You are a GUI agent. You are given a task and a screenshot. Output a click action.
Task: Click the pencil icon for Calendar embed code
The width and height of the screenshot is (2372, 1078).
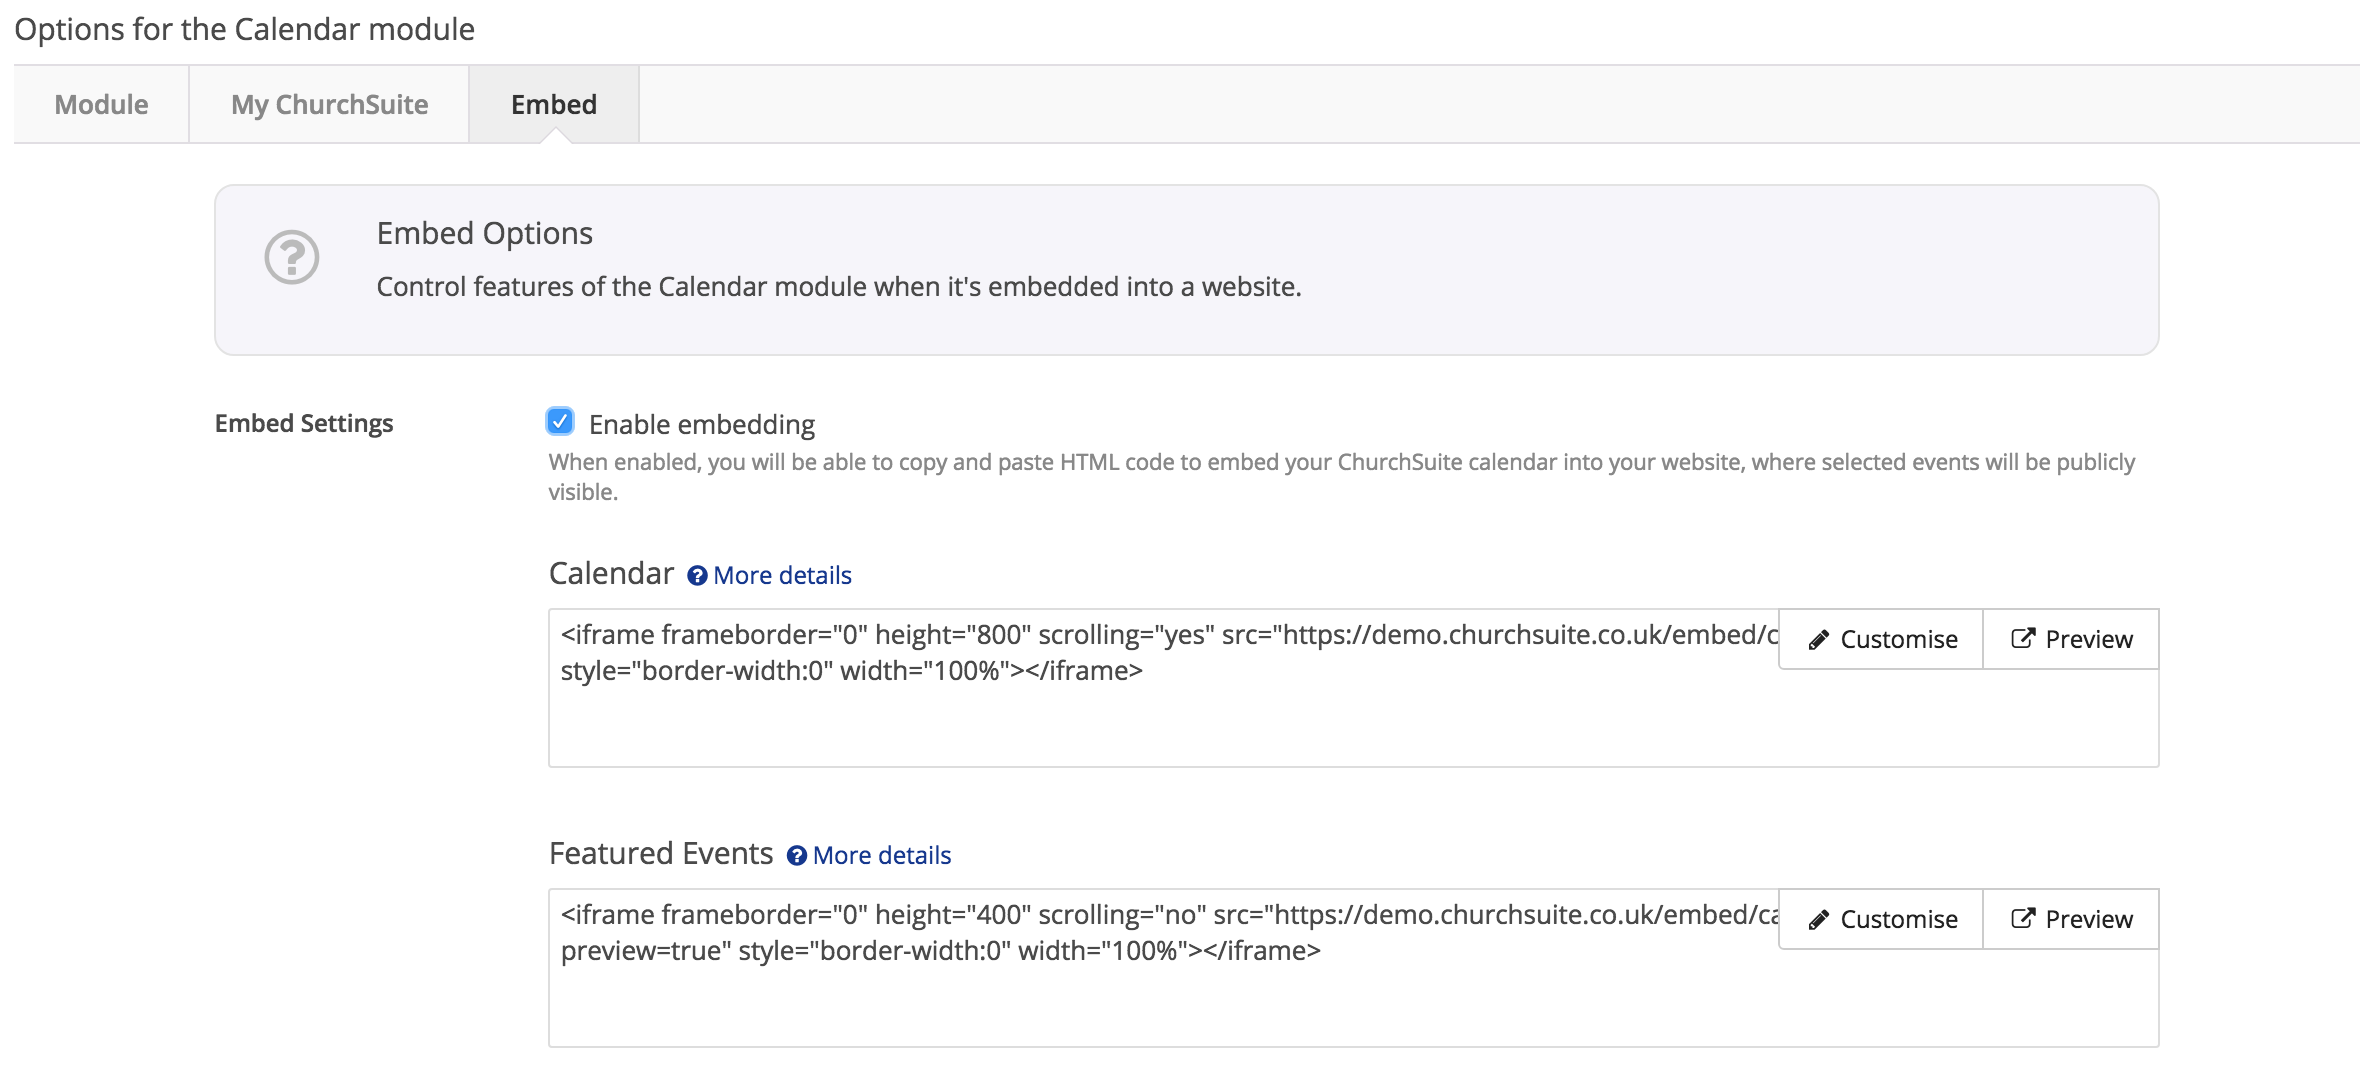[1818, 640]
